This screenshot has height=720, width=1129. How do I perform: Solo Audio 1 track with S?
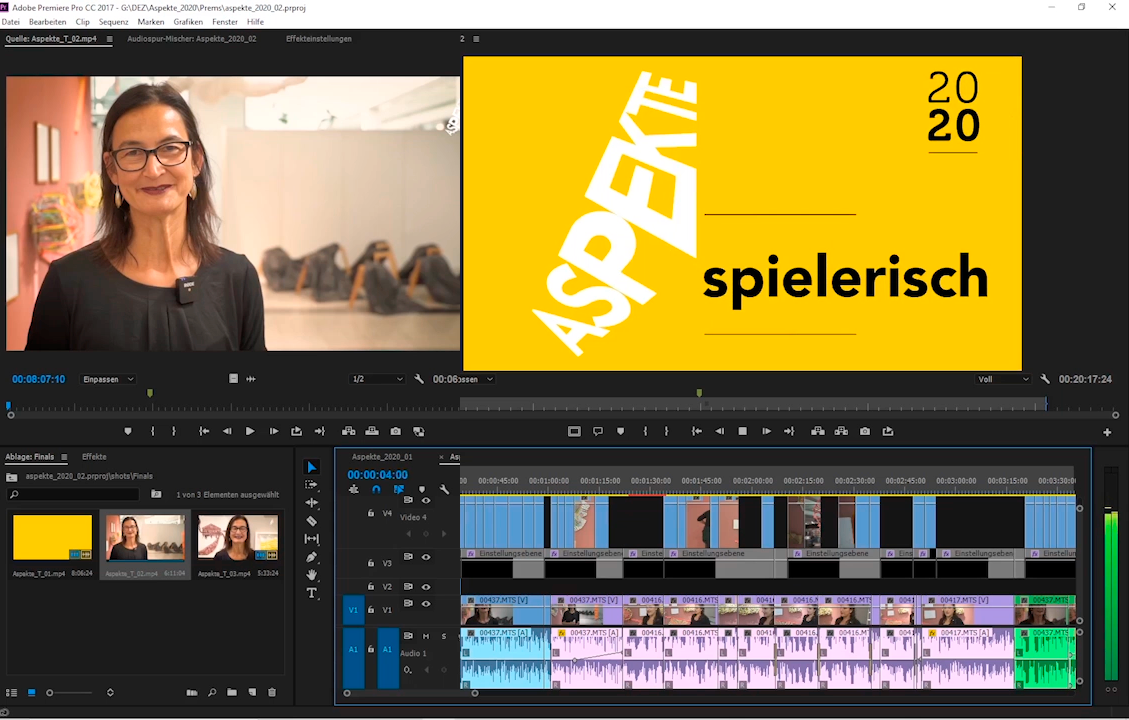pyautogui.click(x=444, y=636)
